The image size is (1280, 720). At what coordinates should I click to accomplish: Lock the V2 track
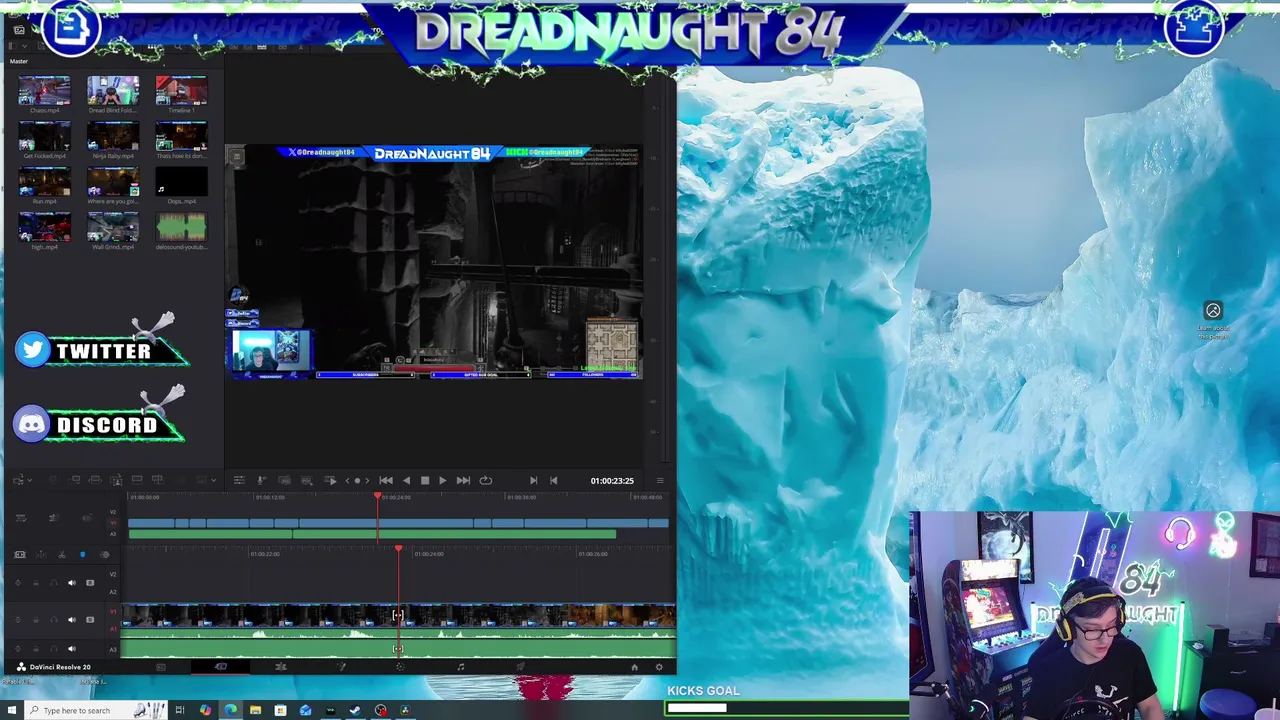pyautogui.click(x=36, y=583)
